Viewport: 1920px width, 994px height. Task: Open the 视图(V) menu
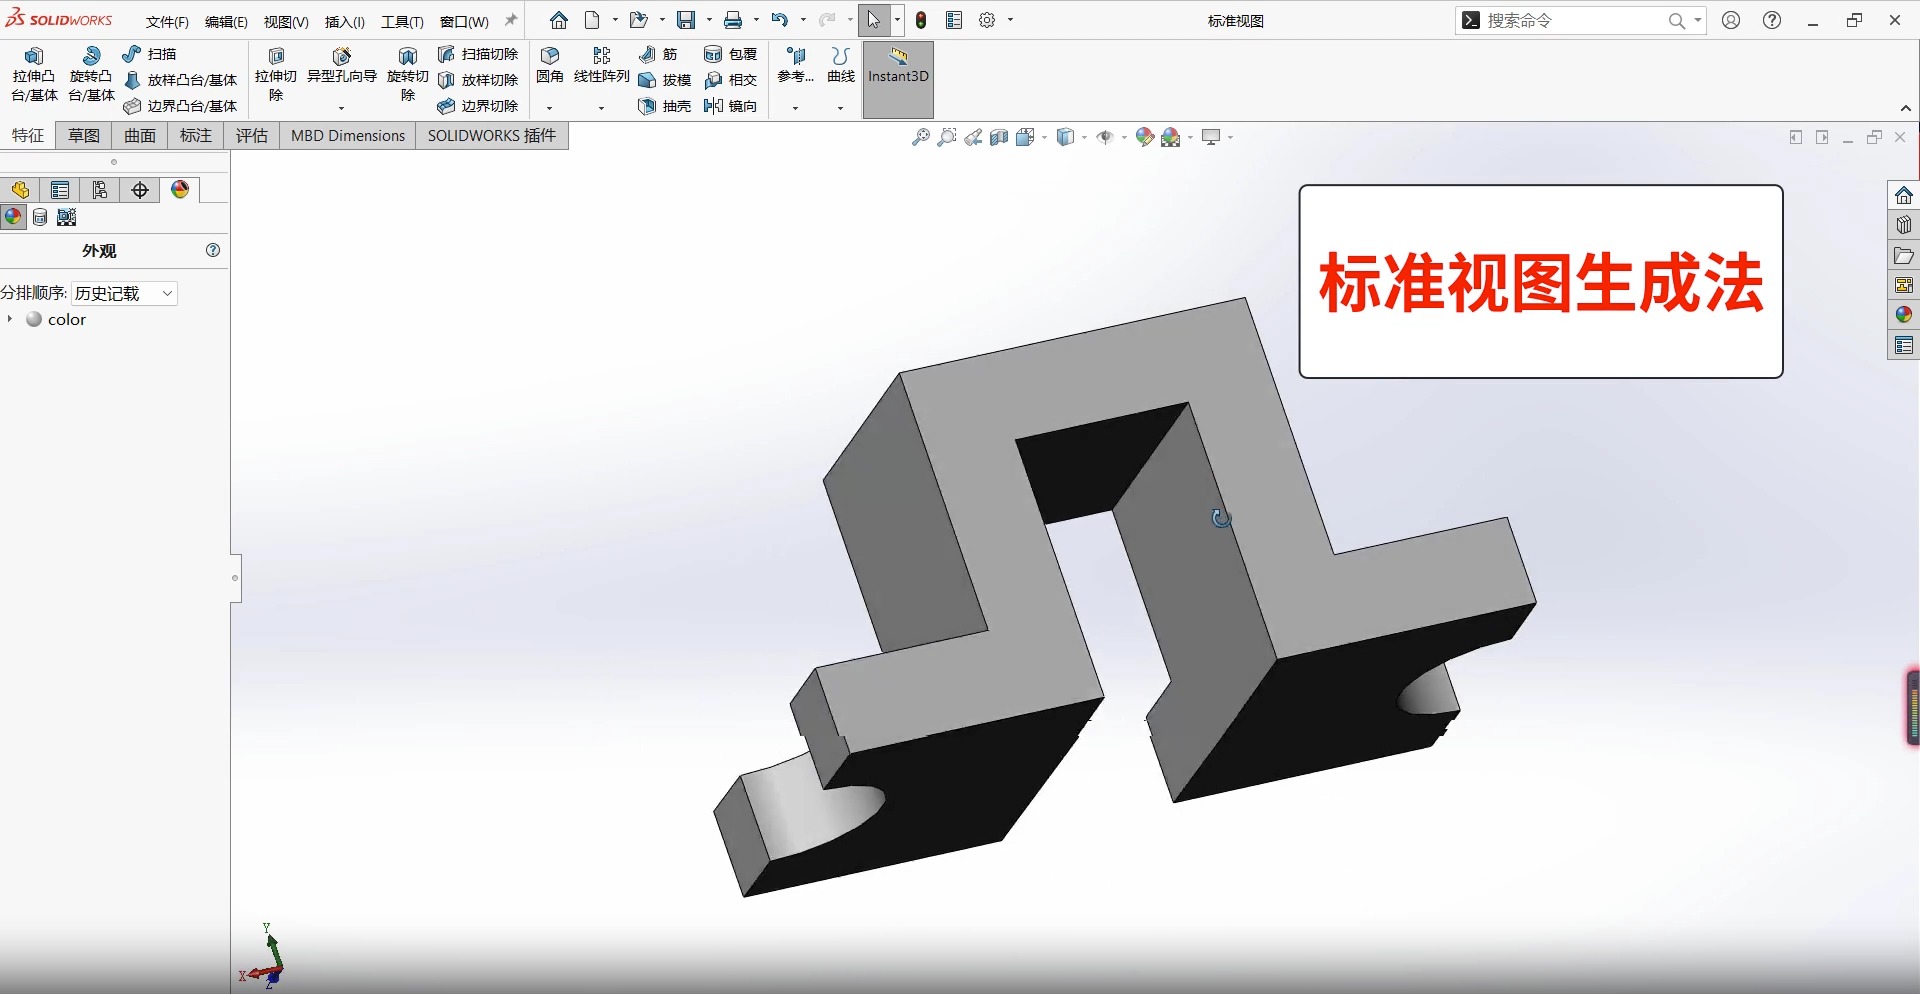pos(286,21)
